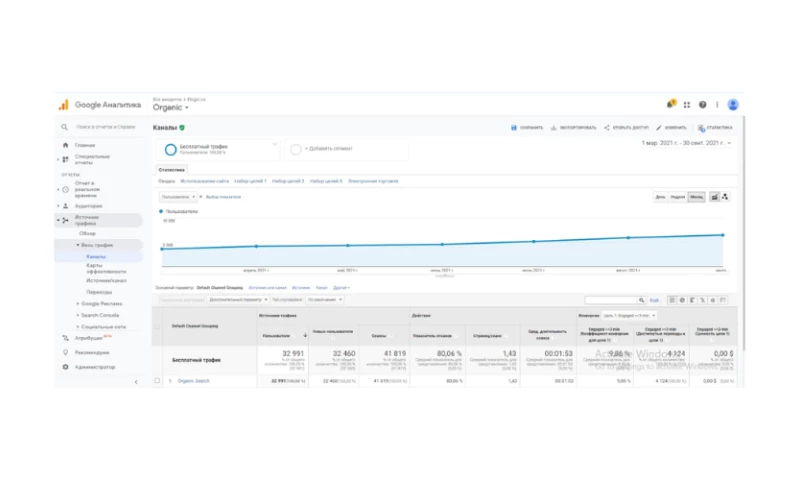Viewport: 800px width, 480px height.
Task: Open the Статистика tab
Action: click(172, 170)
